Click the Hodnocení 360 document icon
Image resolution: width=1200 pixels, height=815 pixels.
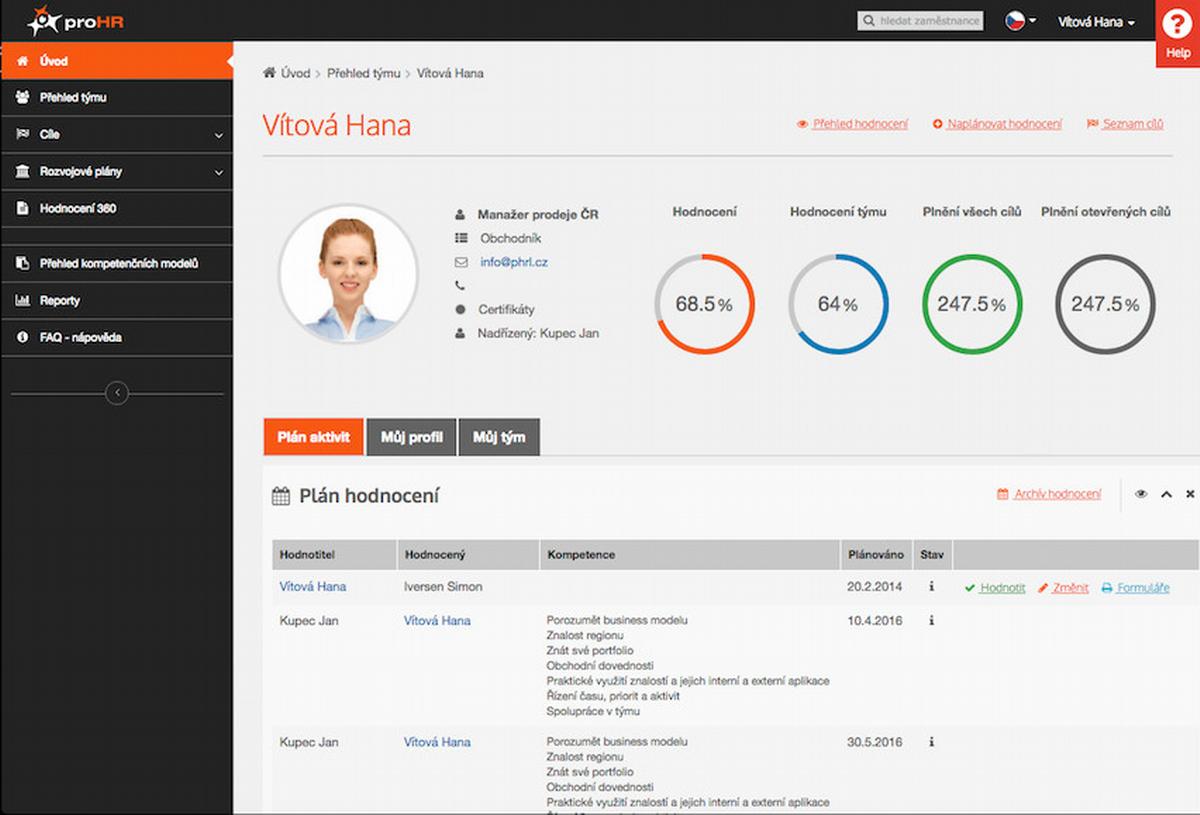(x=22, y=209)
